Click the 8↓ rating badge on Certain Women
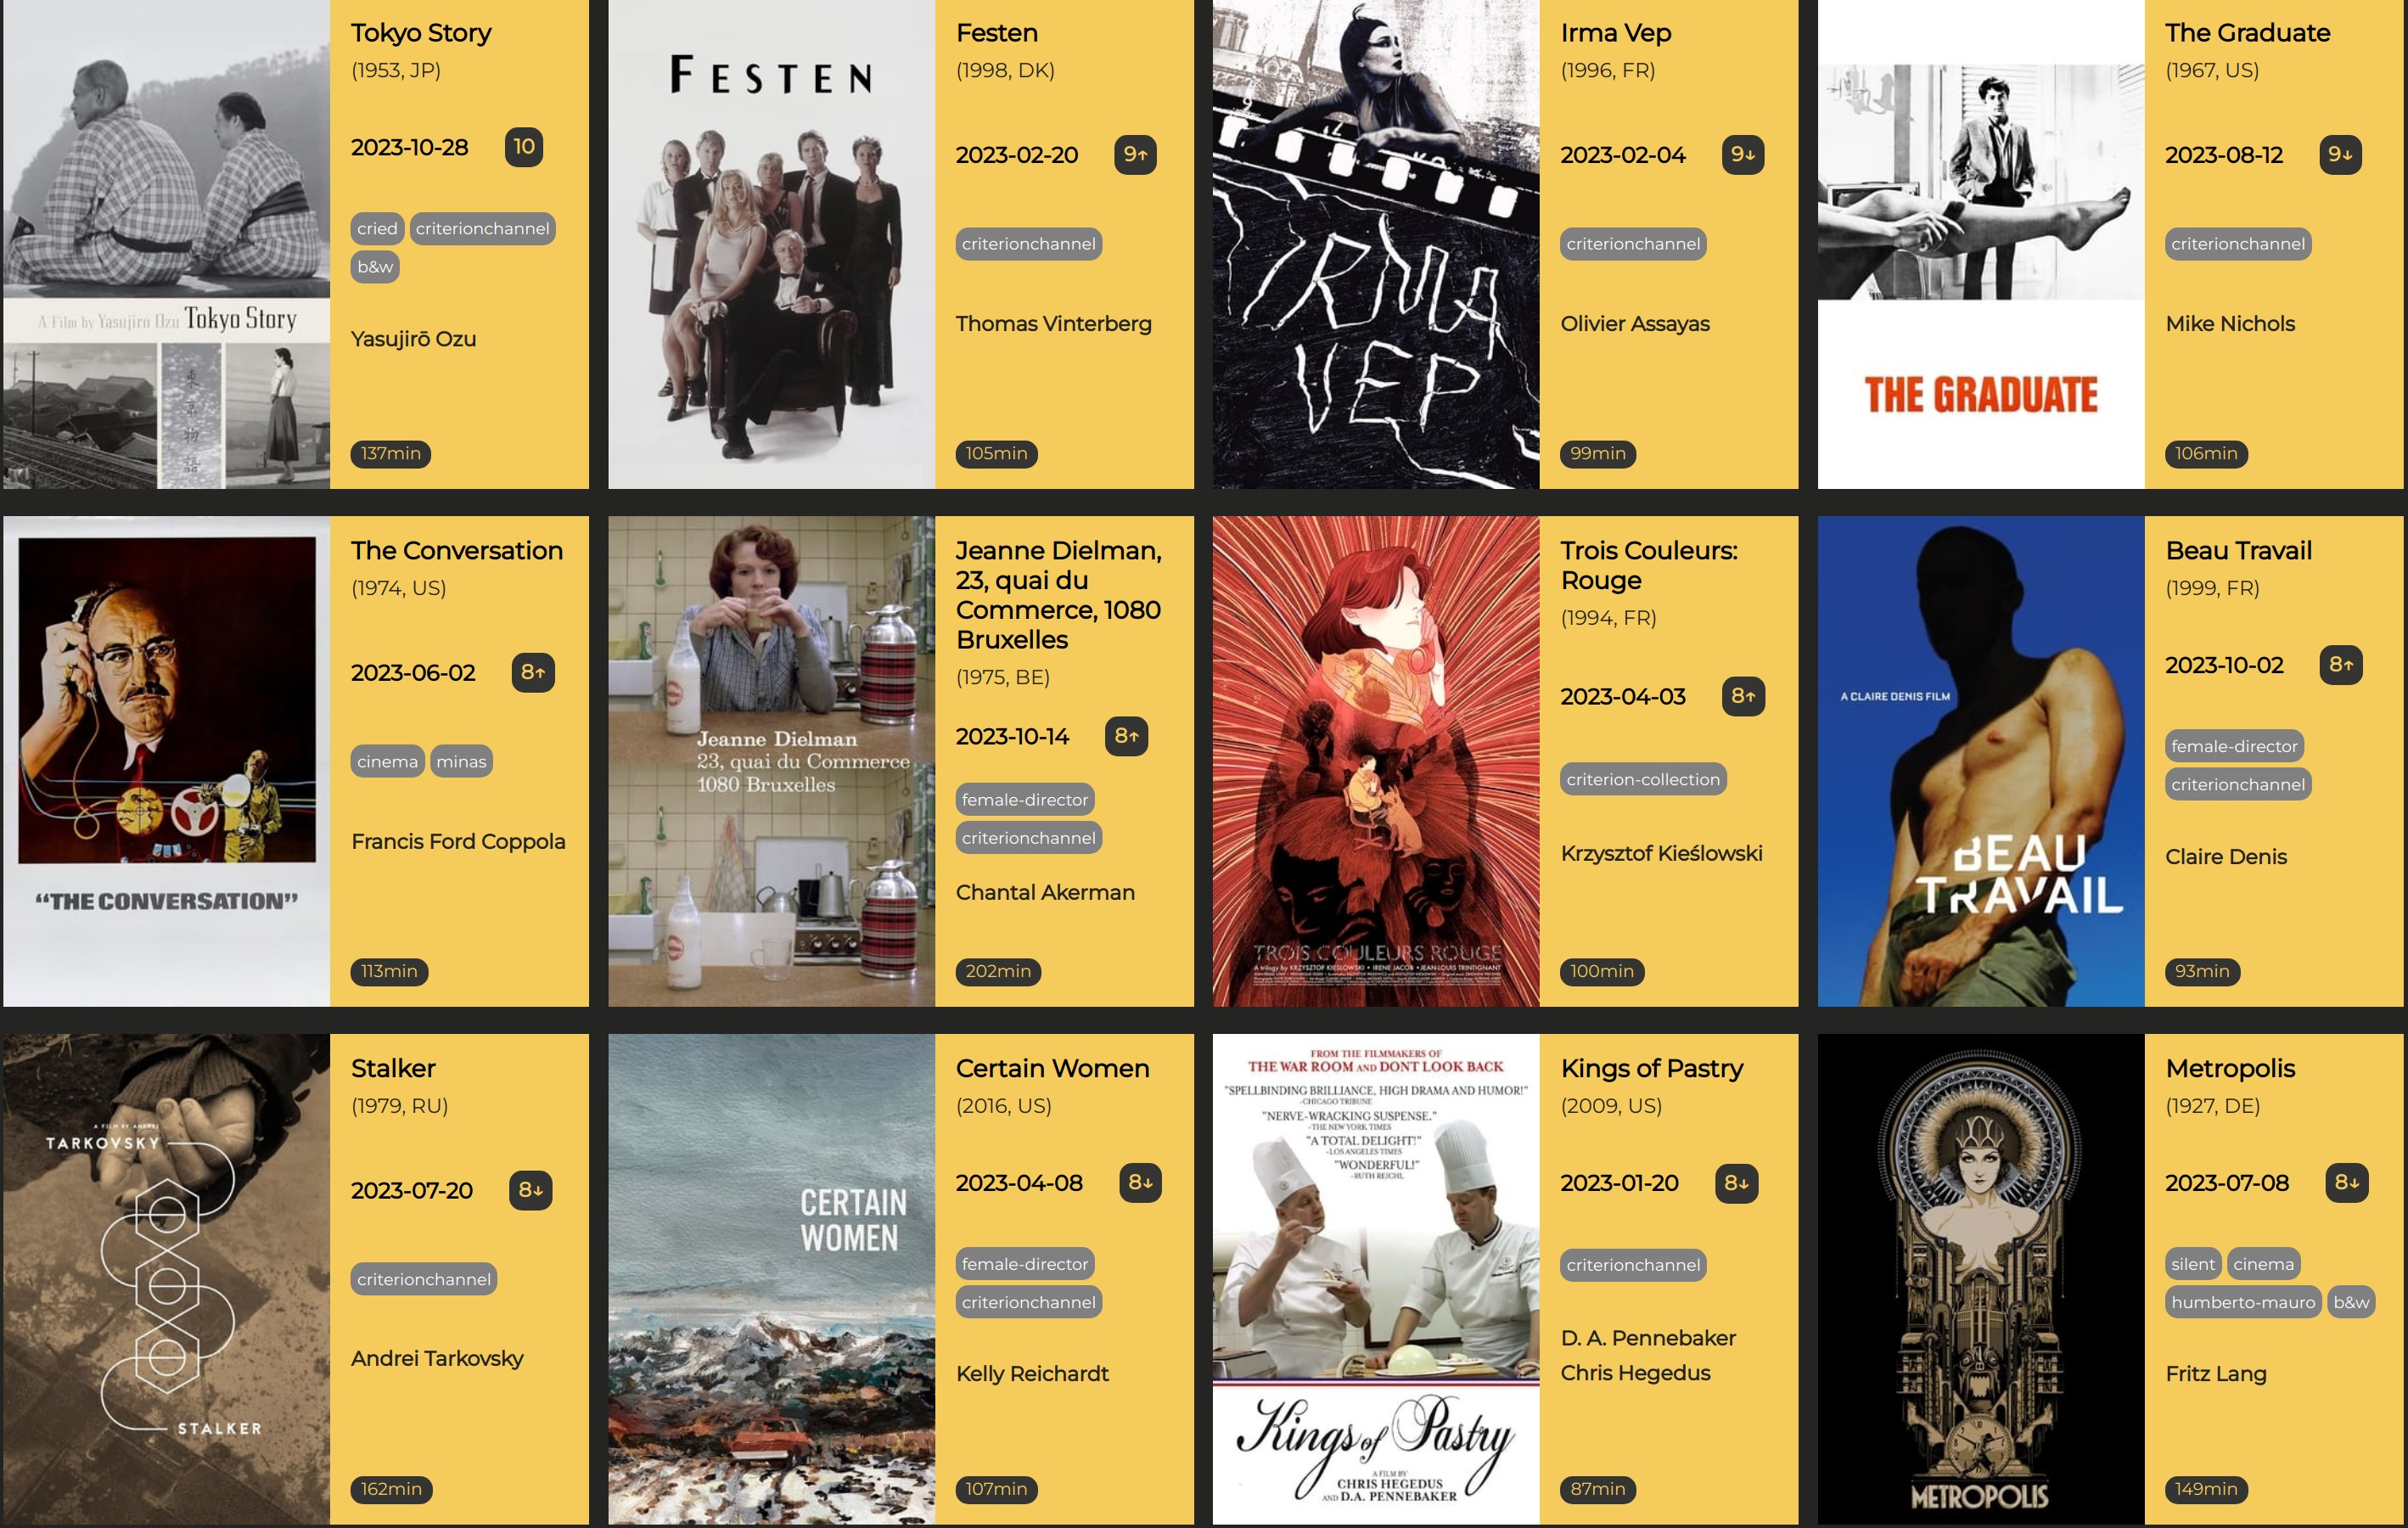 point(1140,1183)
